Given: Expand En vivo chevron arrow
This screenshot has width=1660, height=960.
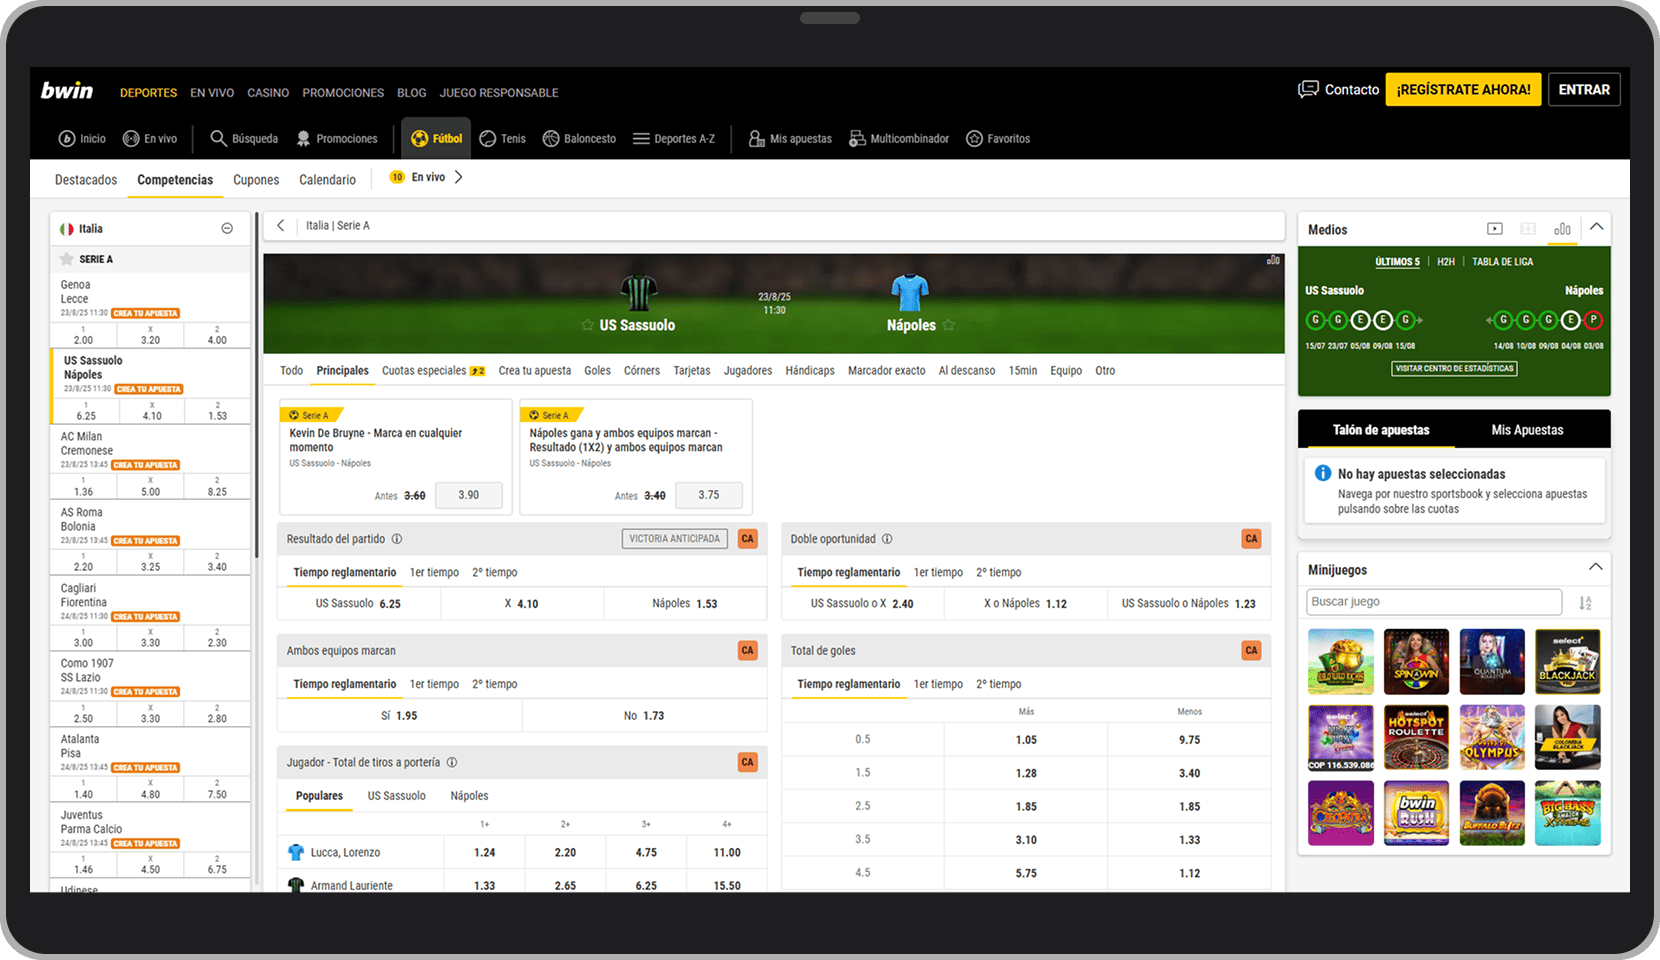Looking at the screenshot, I should (459, 177).
